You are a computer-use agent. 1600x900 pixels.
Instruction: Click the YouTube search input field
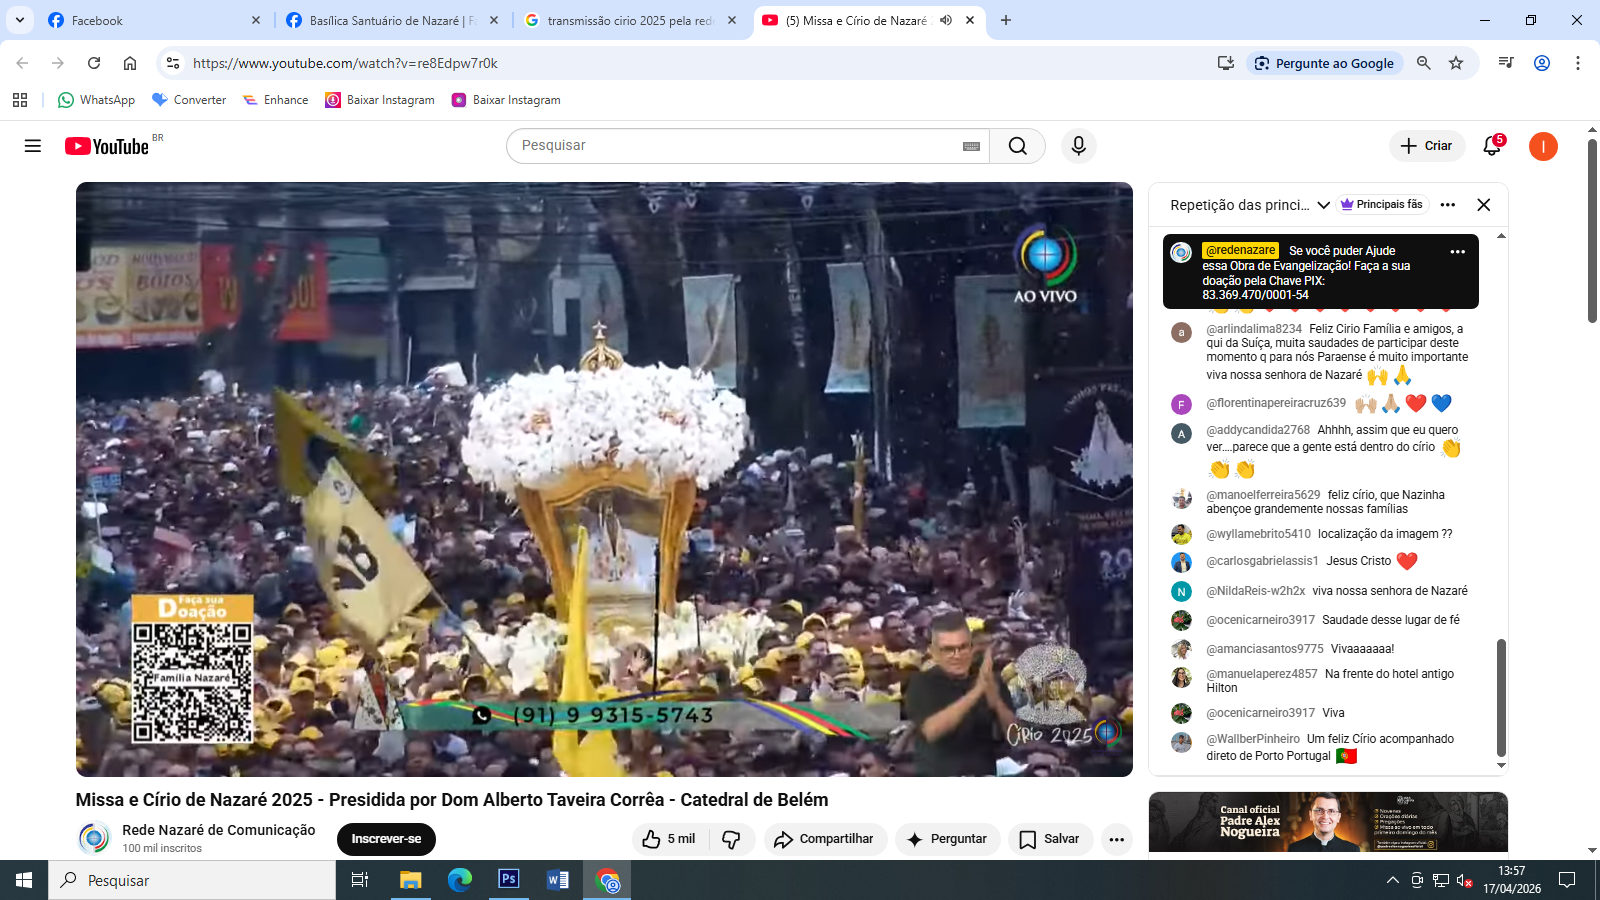click(x=735, y=146)
